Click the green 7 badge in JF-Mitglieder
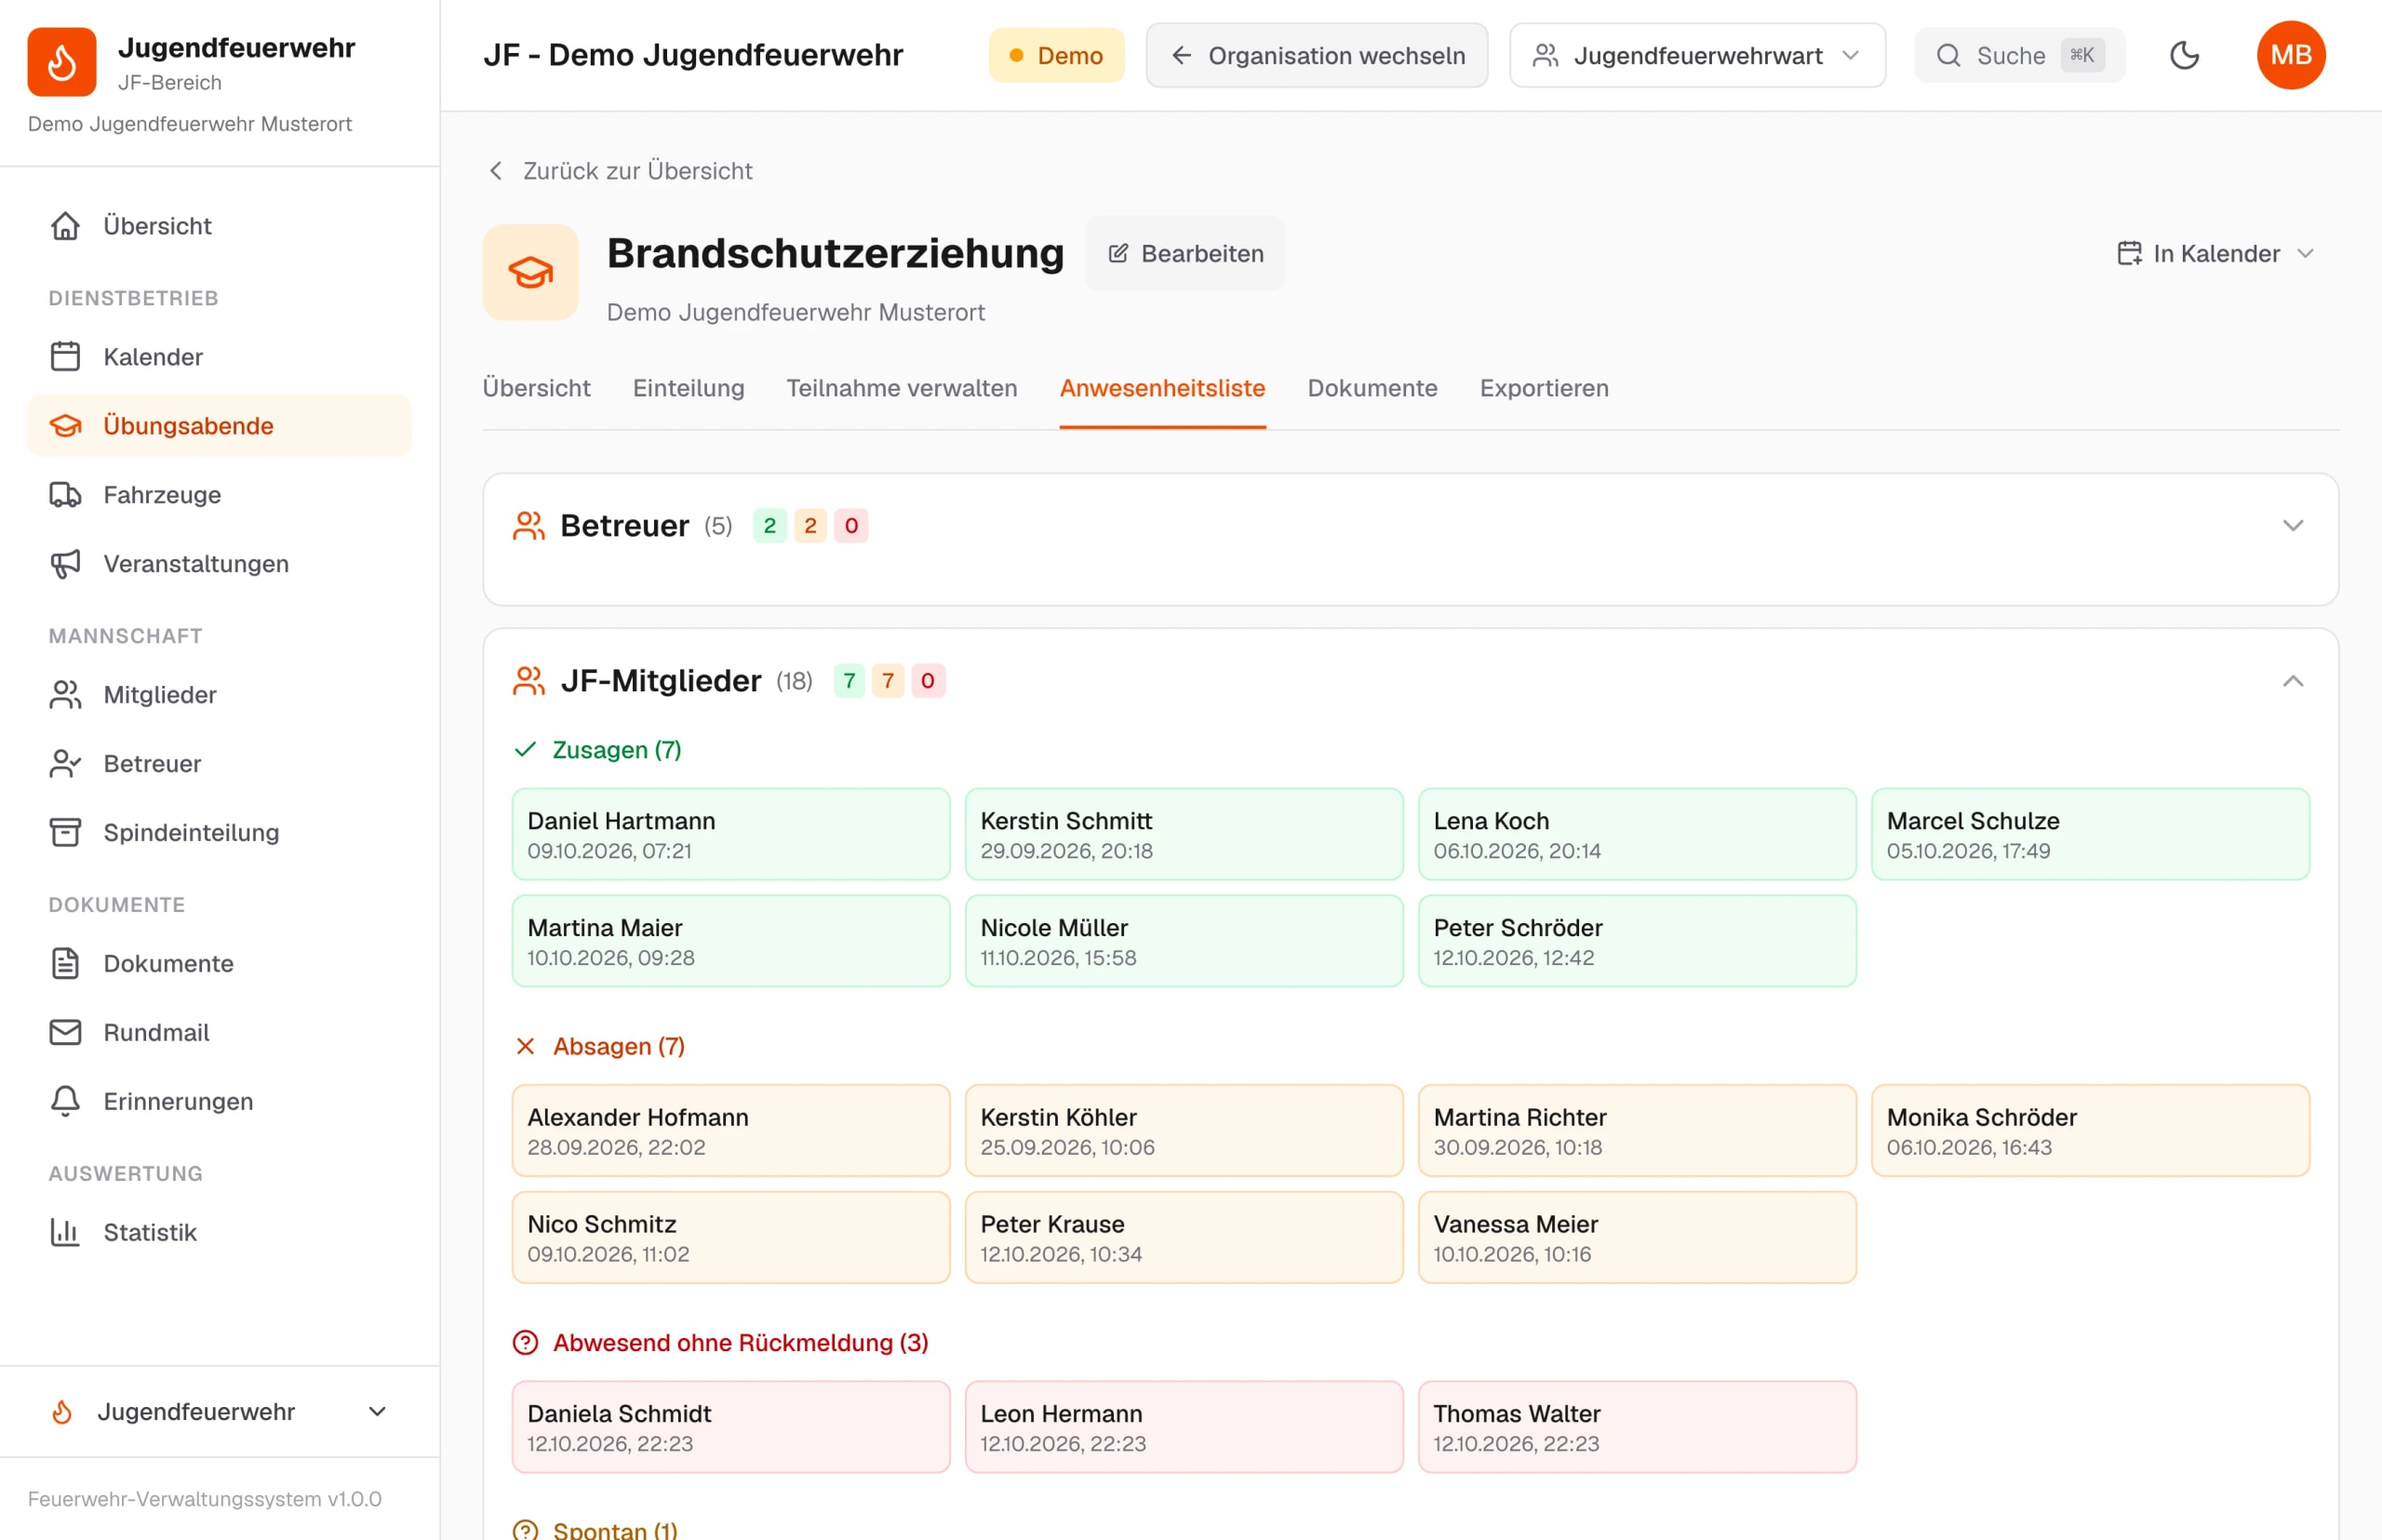Viewport: 2382px width, 1540px height. (x=848, y=681)
